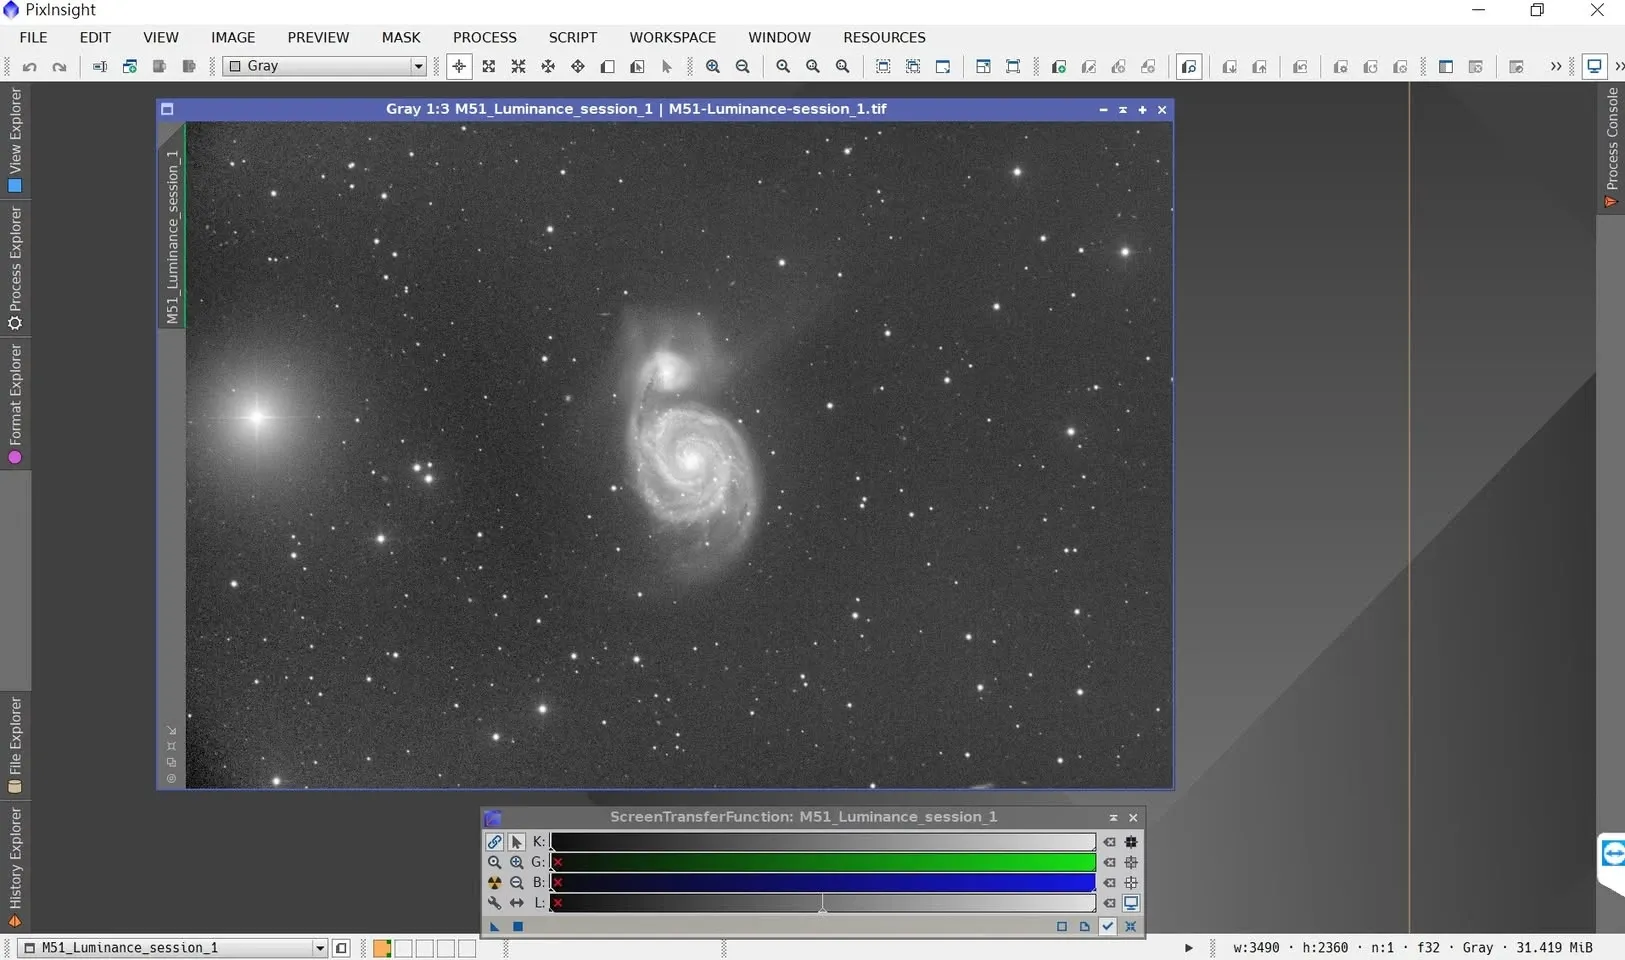Click the zoom out icon in ScreenTransferFunction
This screenshot has width=1625, height=960.
click(516, 883)
